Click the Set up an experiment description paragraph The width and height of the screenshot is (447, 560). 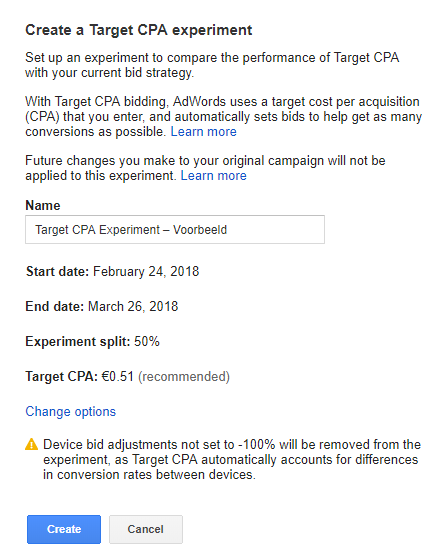click(212, 65)
